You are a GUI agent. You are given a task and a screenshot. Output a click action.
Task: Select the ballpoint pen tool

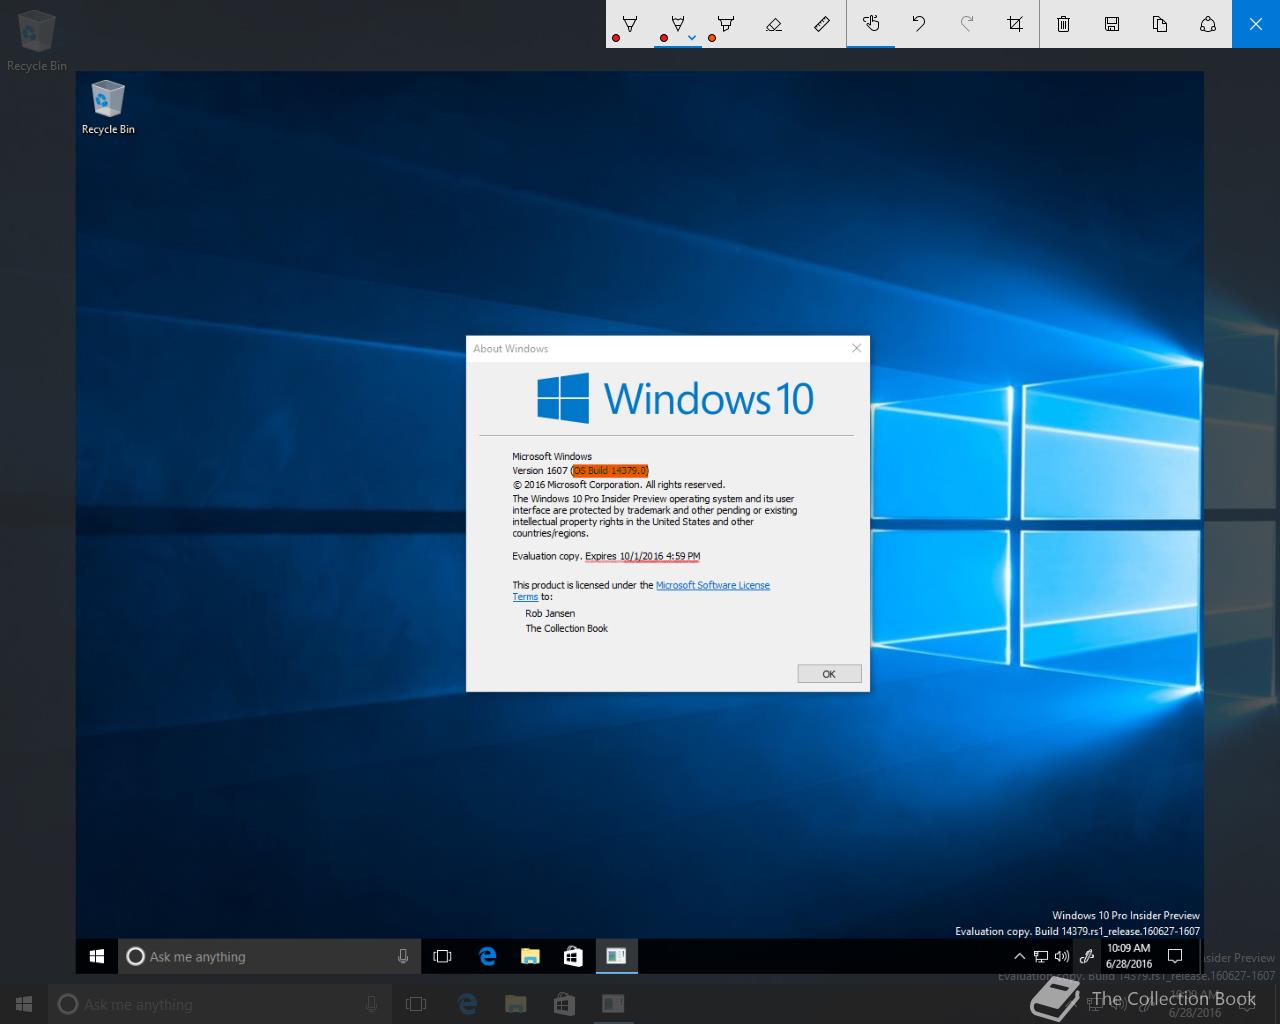click(x=630, y=24)
